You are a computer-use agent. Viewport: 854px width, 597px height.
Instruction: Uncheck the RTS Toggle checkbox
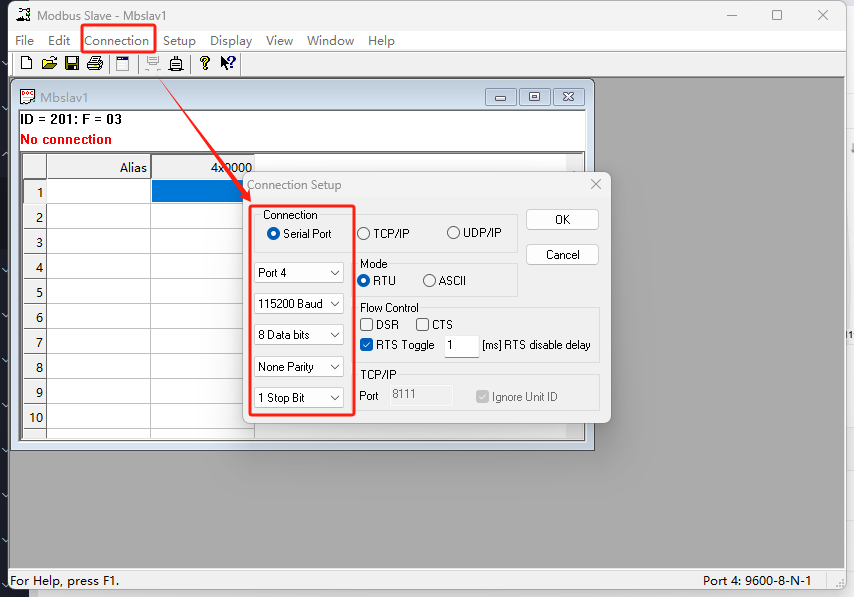(367, 345)
